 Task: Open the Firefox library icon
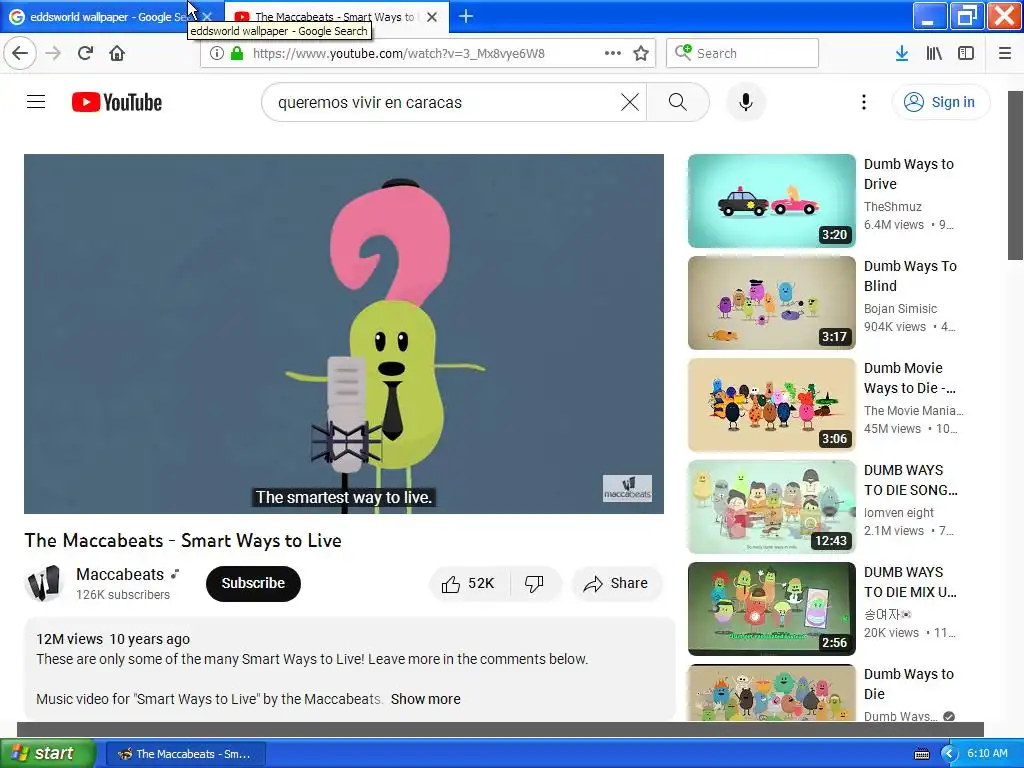coord(934,53)
